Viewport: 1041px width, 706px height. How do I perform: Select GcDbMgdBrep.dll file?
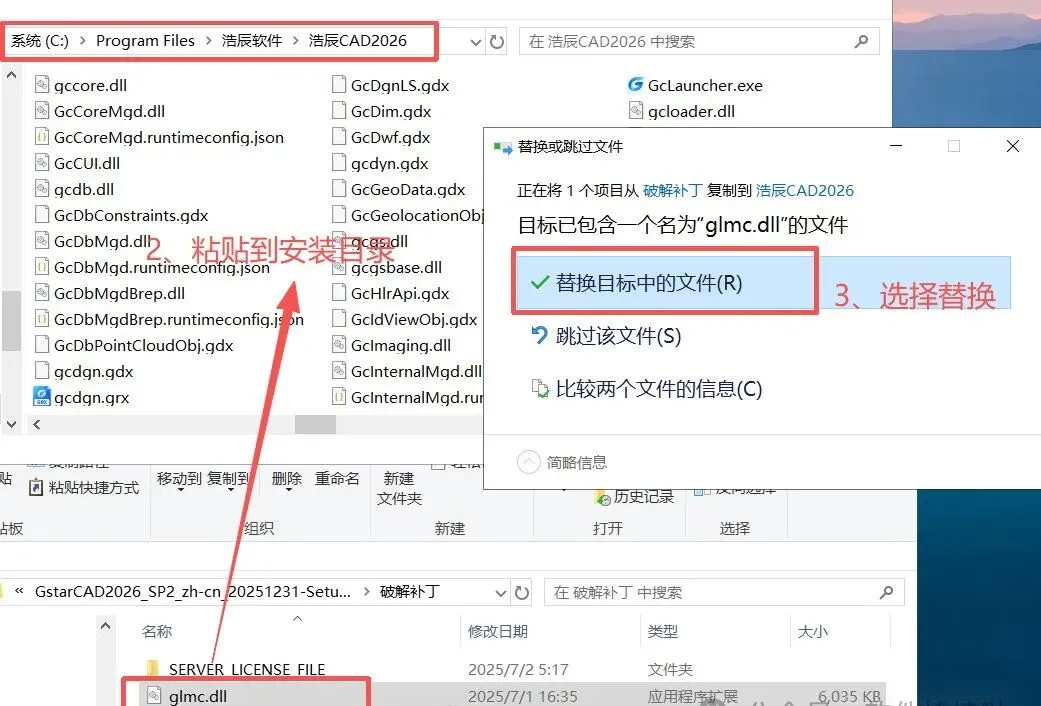[110, 294]
